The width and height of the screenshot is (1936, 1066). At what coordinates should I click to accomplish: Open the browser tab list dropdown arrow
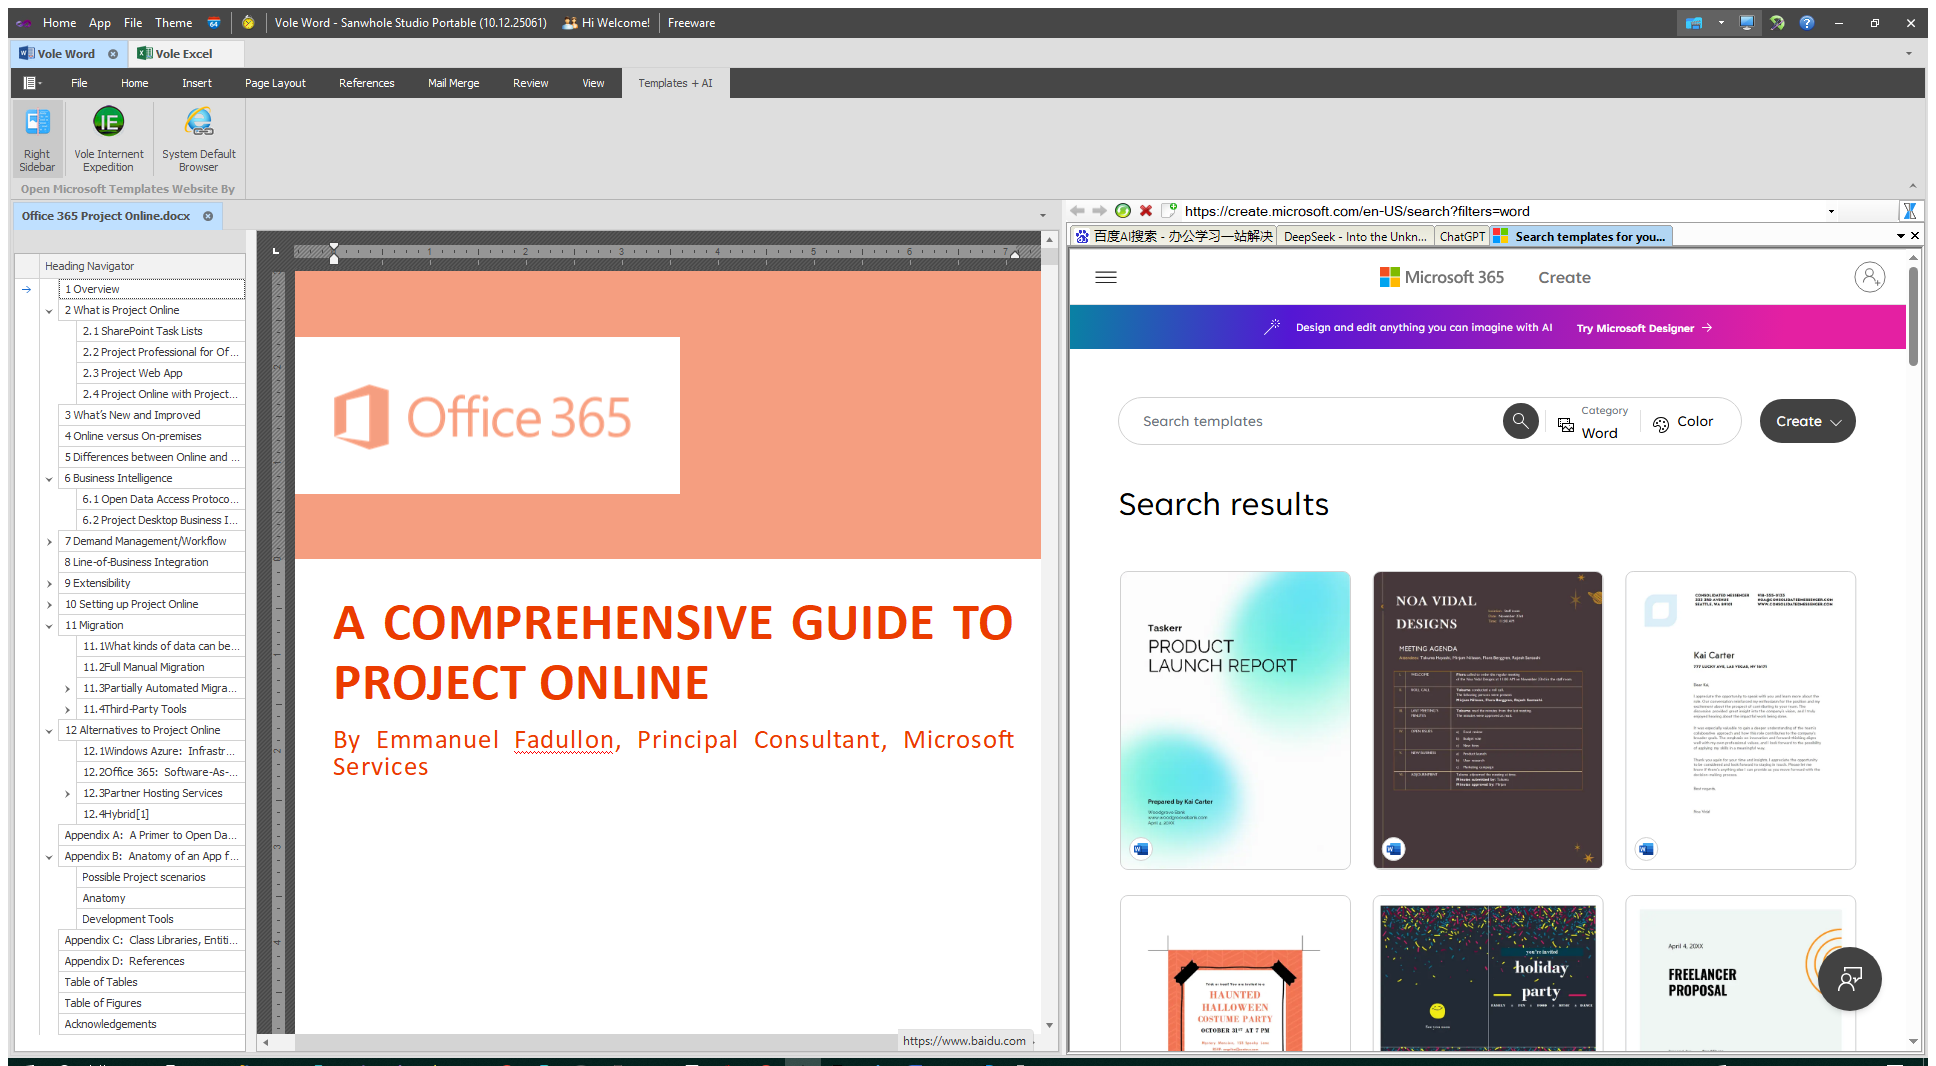1900,236
